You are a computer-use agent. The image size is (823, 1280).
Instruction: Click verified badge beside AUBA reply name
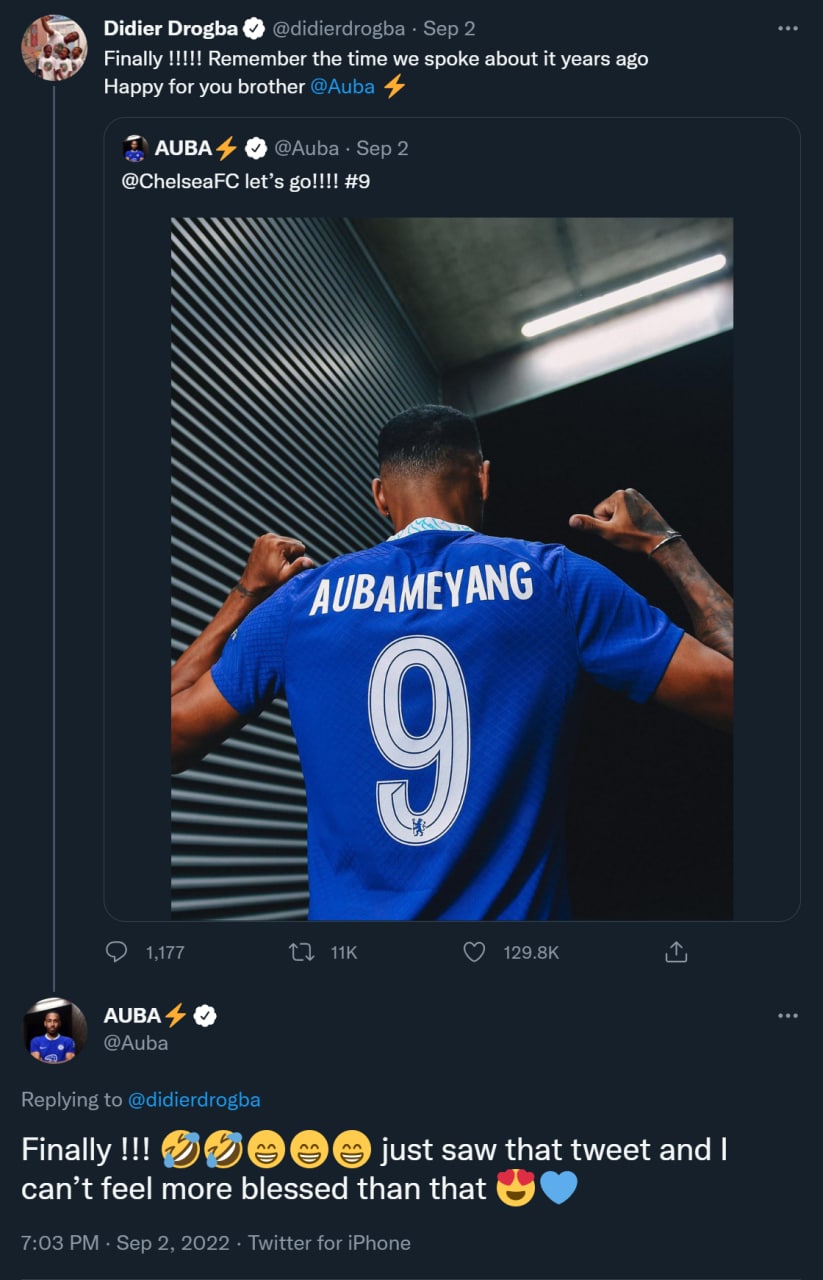coord(205,1016)
